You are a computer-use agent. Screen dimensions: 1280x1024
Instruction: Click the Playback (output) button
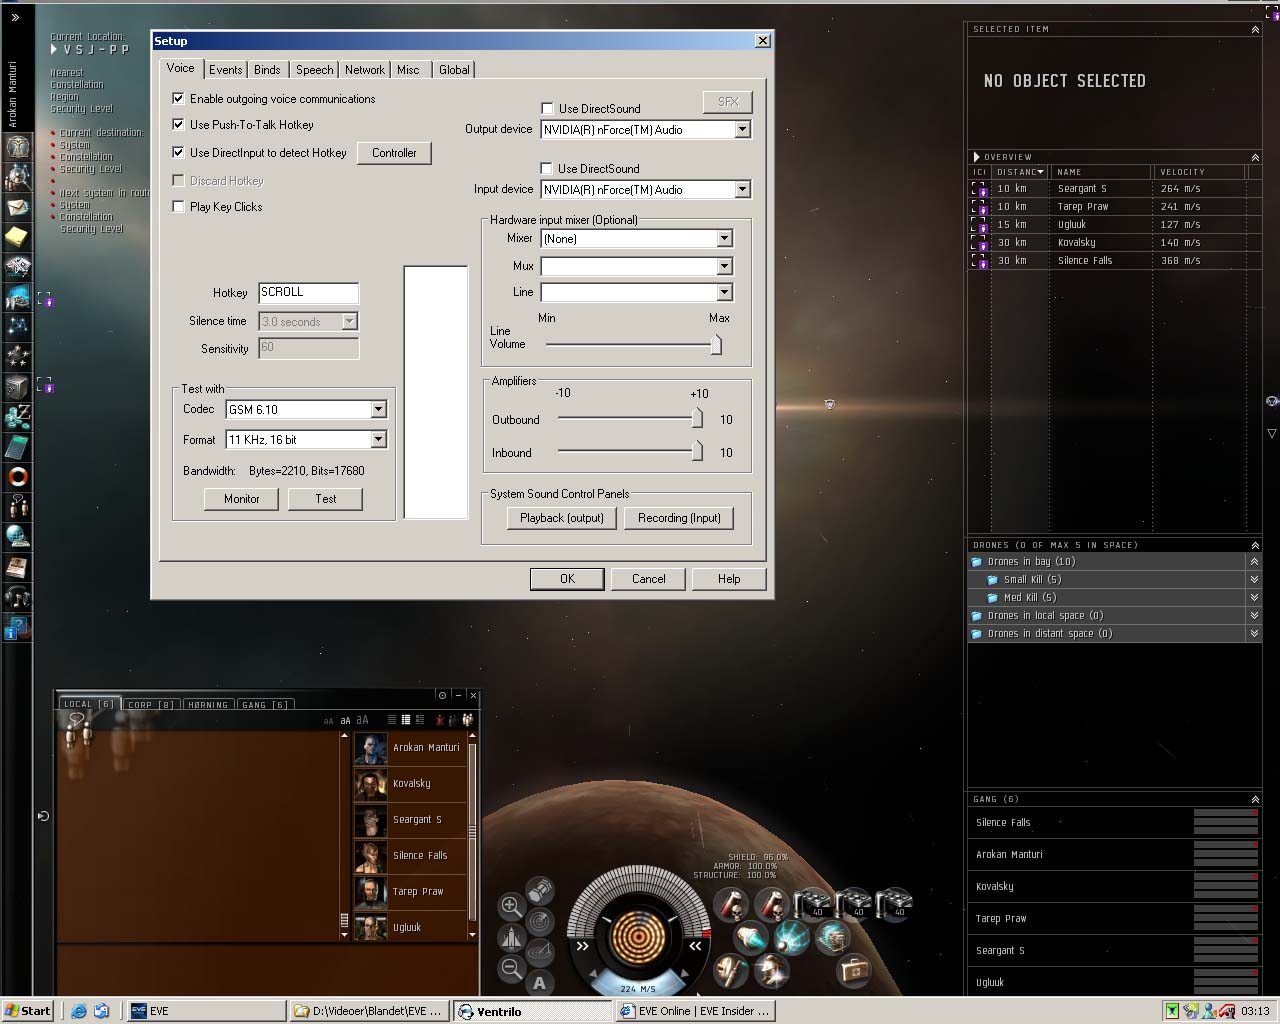click(561, 518)
